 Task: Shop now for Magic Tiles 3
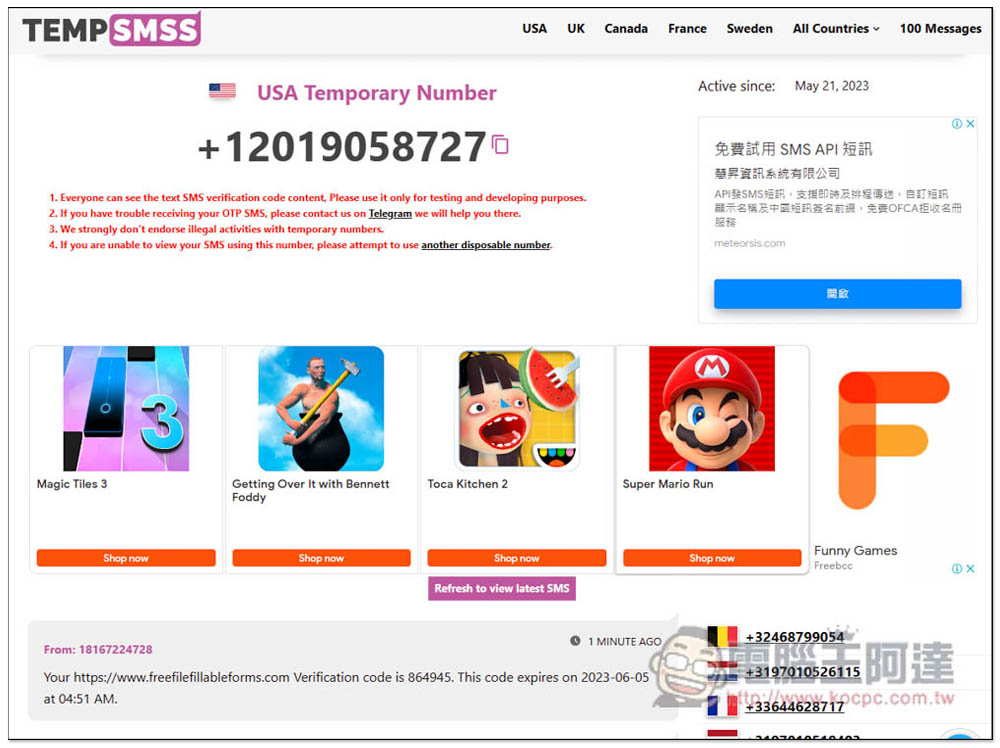(126, 558)
